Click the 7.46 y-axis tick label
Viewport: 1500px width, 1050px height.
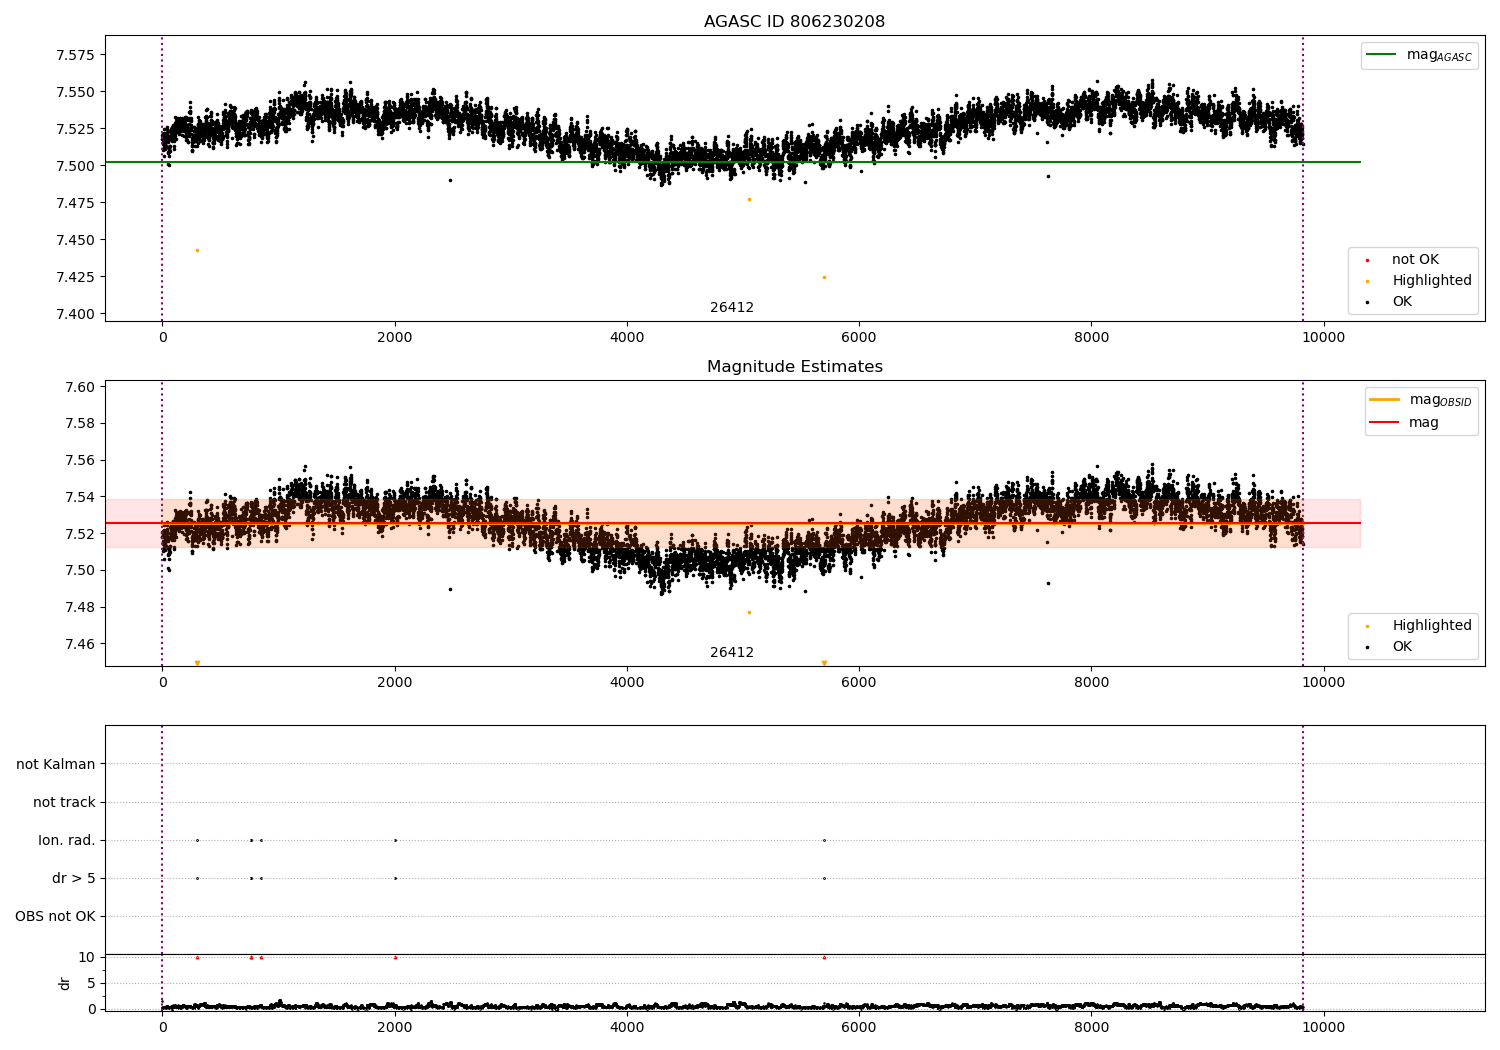tap(79, 644)
